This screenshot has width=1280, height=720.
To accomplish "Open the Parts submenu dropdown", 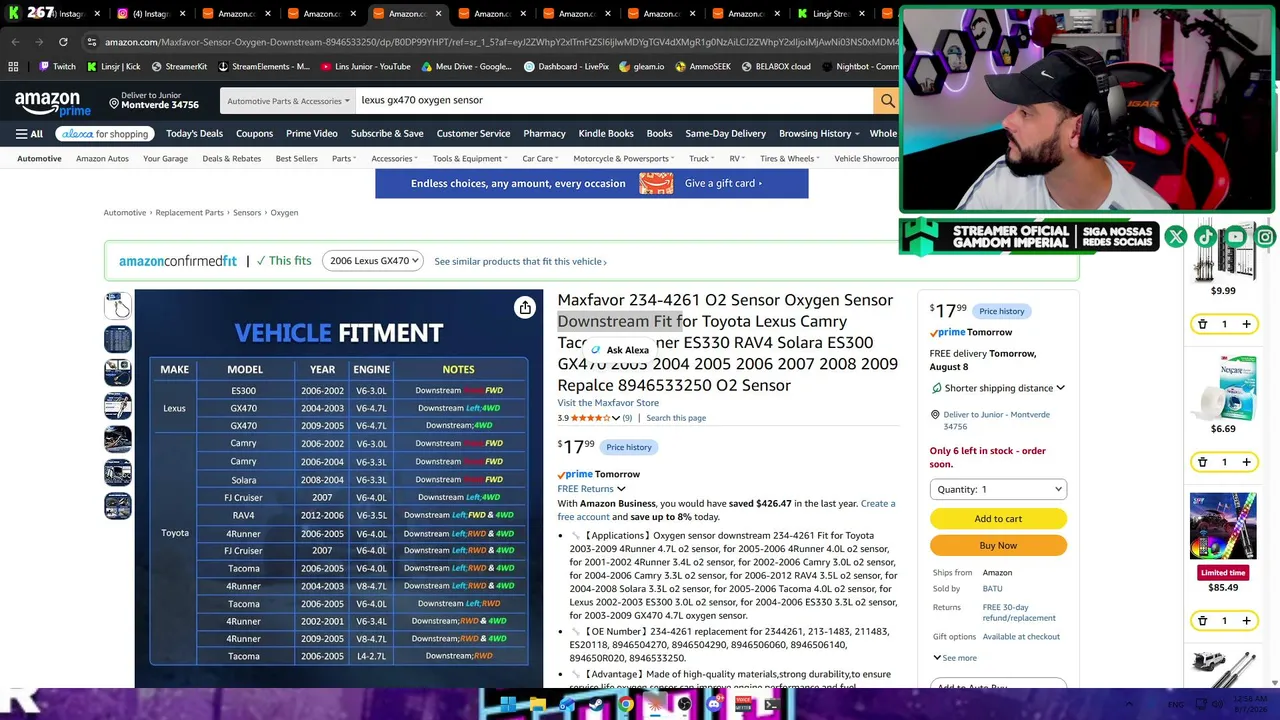I will (x=345, y=159).
